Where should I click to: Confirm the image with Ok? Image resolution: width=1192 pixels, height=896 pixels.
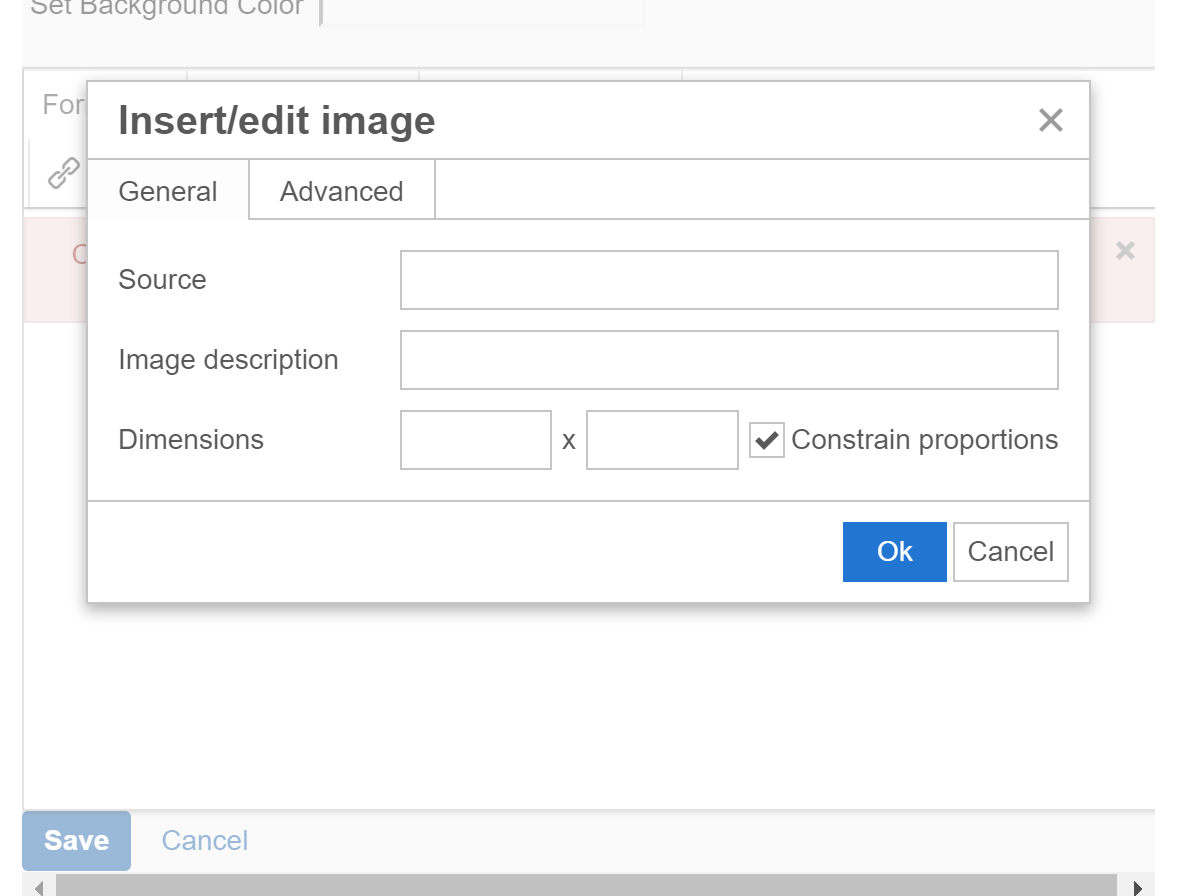click(x=894, y=551)
